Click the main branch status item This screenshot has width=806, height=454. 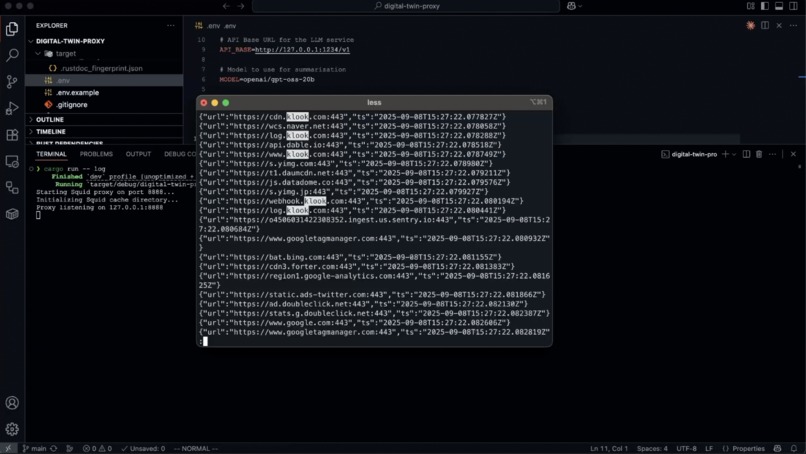[x=34, y=448]
